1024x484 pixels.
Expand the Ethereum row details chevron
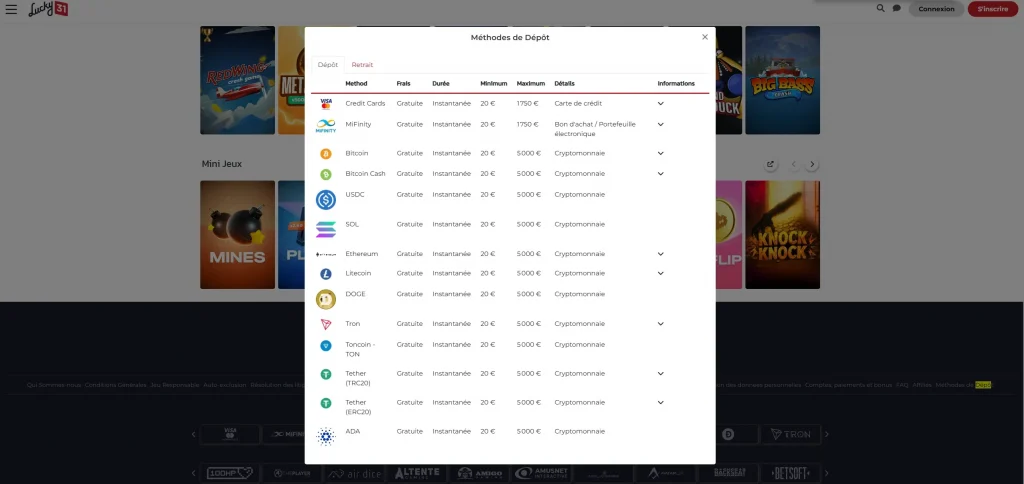[x=660, y=254]
